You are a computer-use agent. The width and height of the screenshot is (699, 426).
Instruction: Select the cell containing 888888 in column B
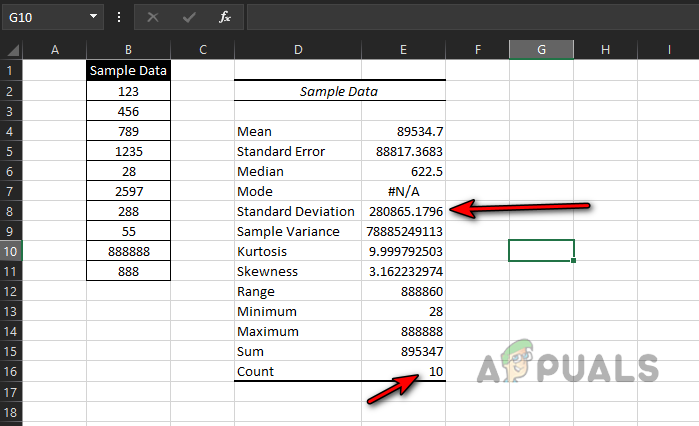click(128, 251)
